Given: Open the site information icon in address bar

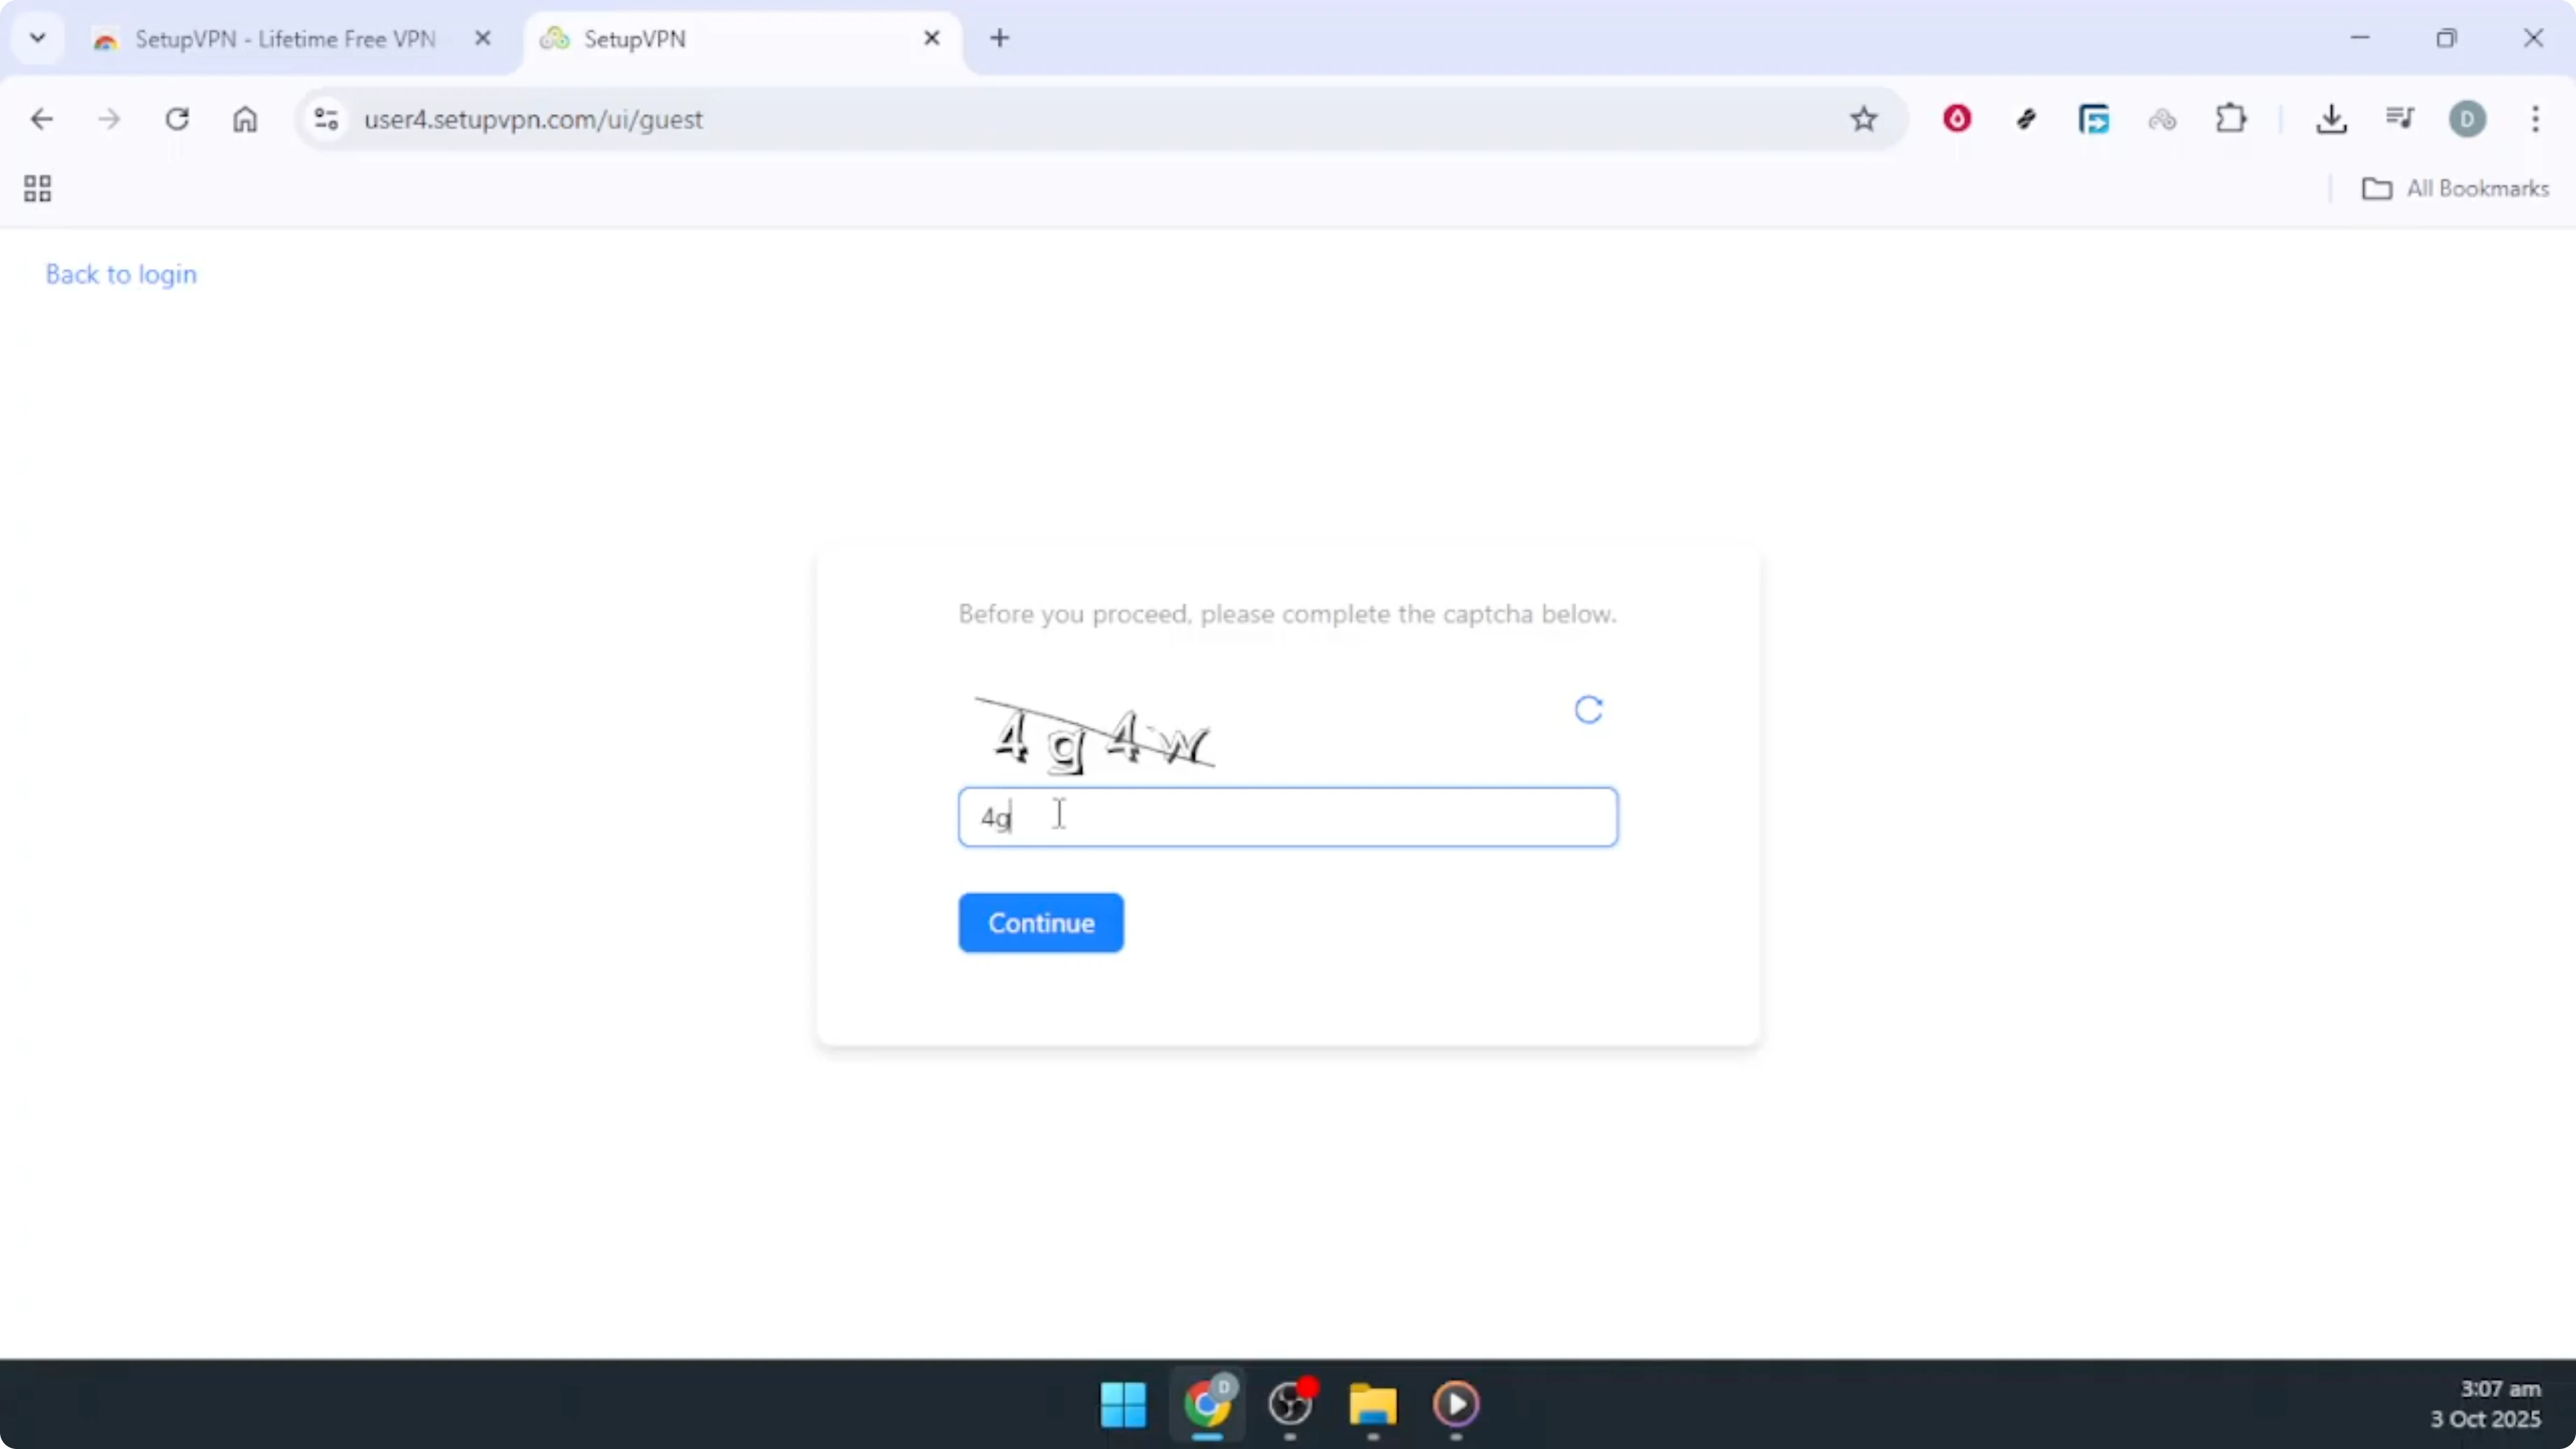Looking at the screenshot, I should click(324, 119).
